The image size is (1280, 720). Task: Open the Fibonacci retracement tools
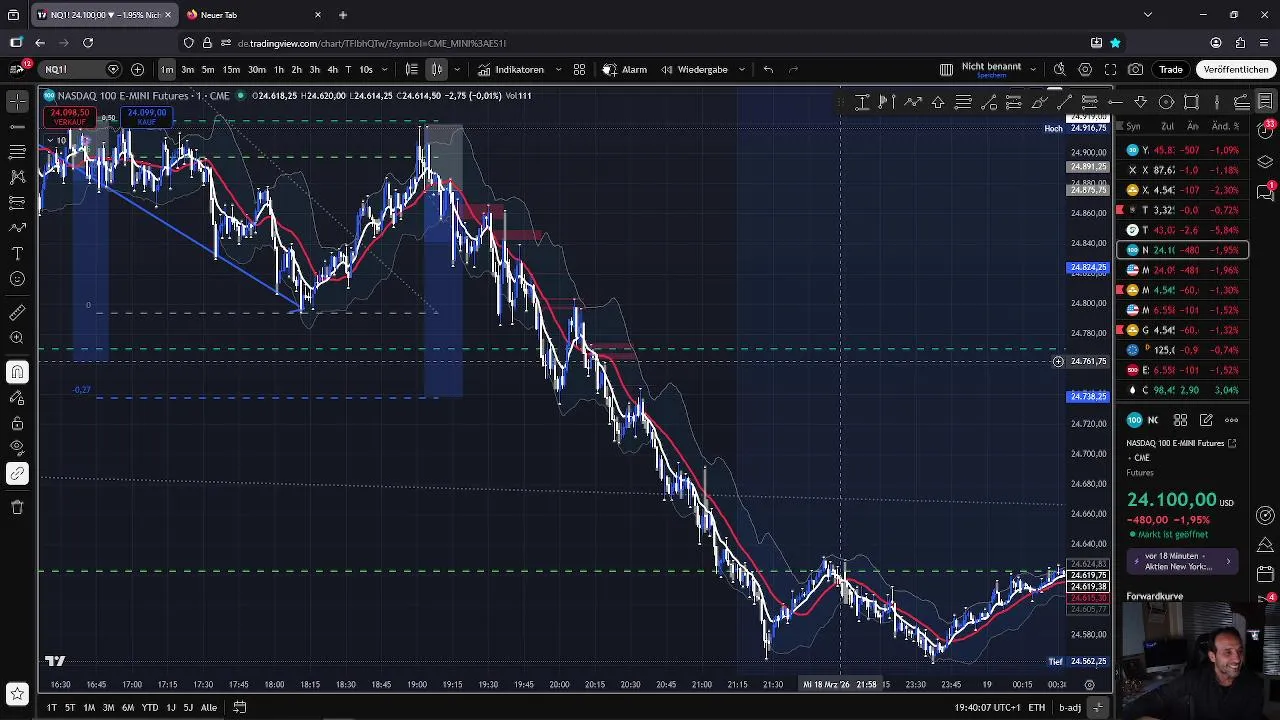click(x=17, y=151)
